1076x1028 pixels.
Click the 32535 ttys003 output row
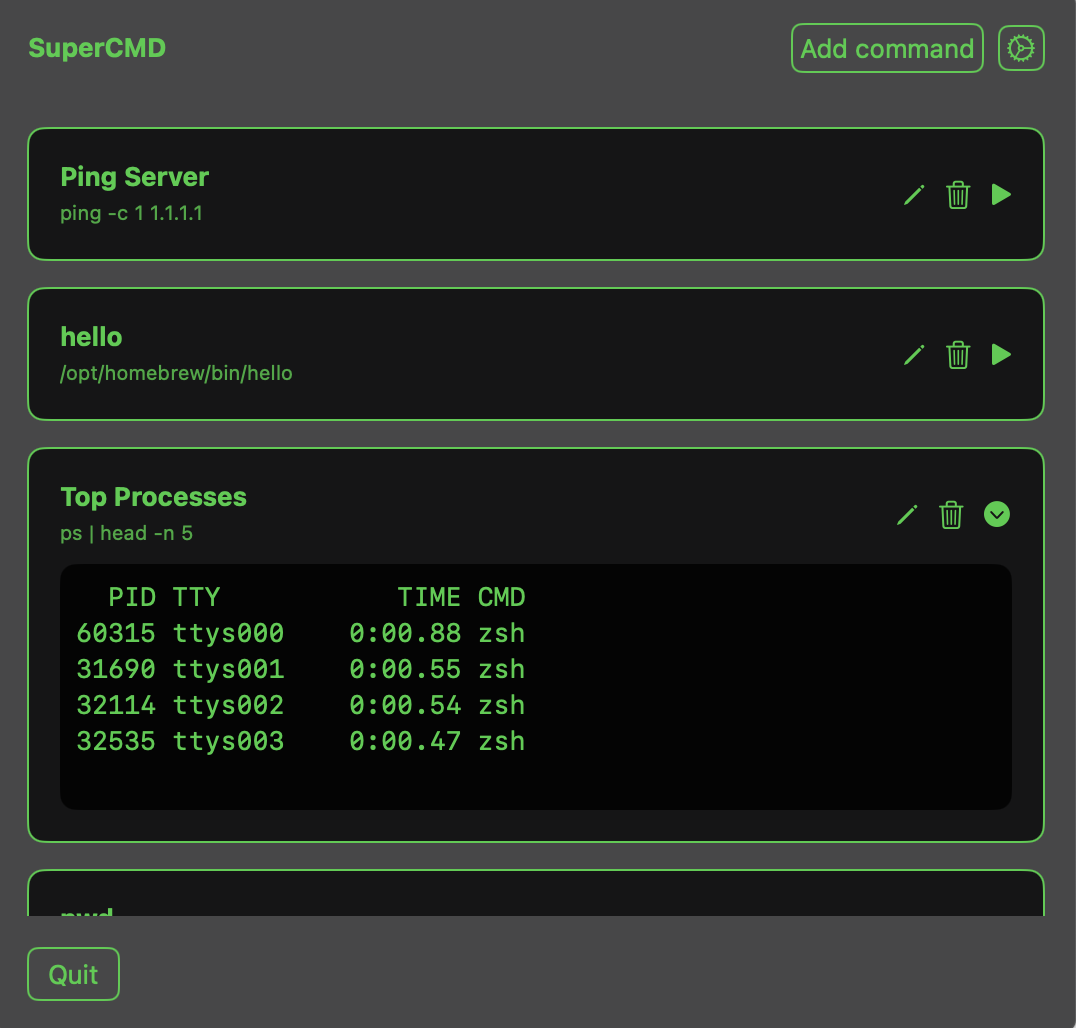click(301, 741)
